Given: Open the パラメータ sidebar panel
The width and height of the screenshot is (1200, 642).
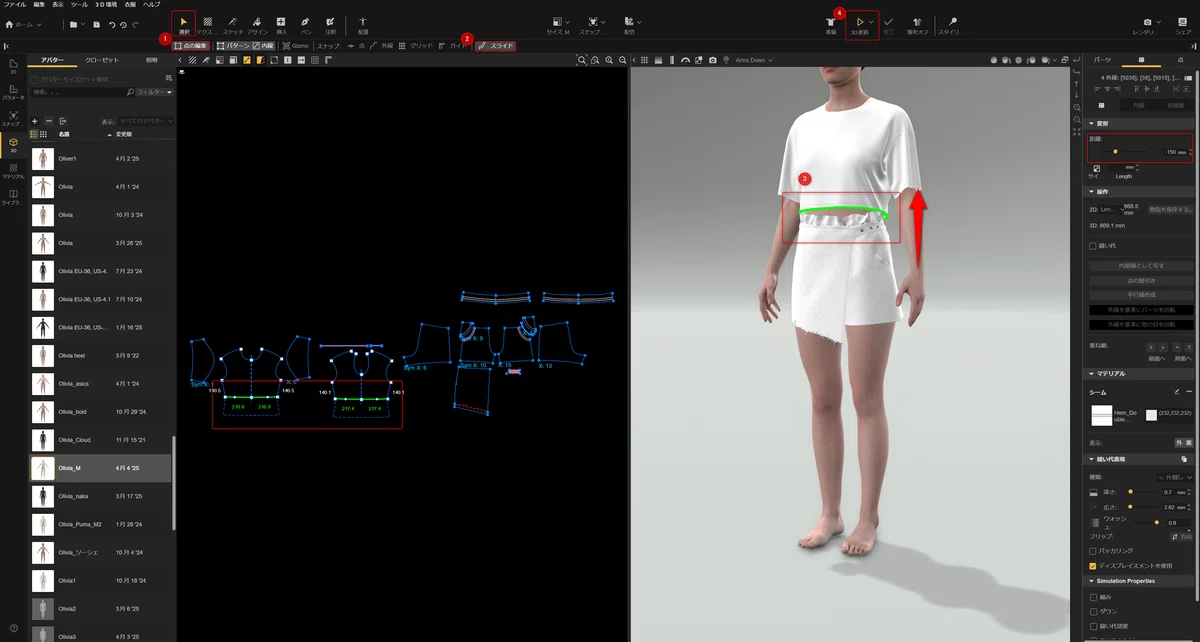Looking at the screenshot, I should tap(13, 92).
